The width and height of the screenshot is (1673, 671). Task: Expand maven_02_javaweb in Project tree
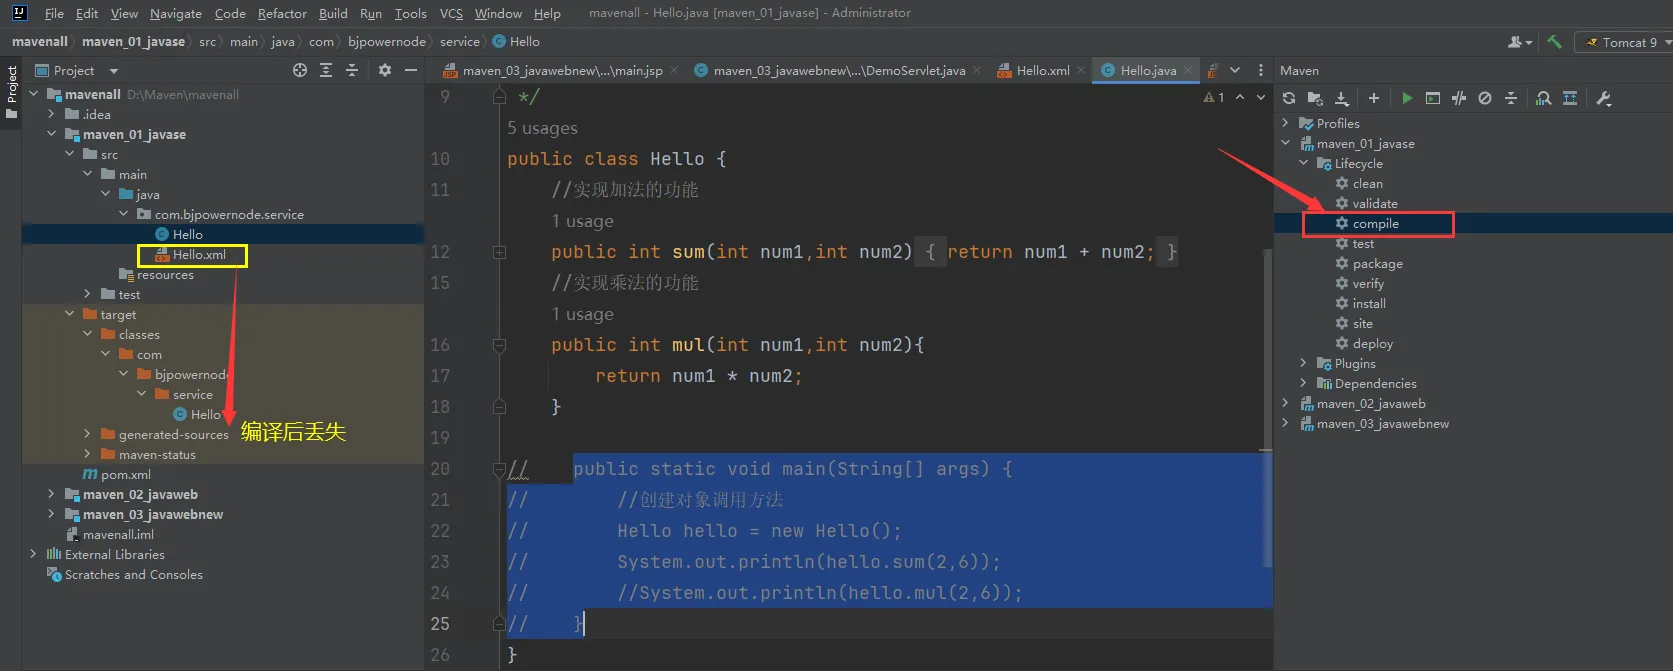point(52,494)
